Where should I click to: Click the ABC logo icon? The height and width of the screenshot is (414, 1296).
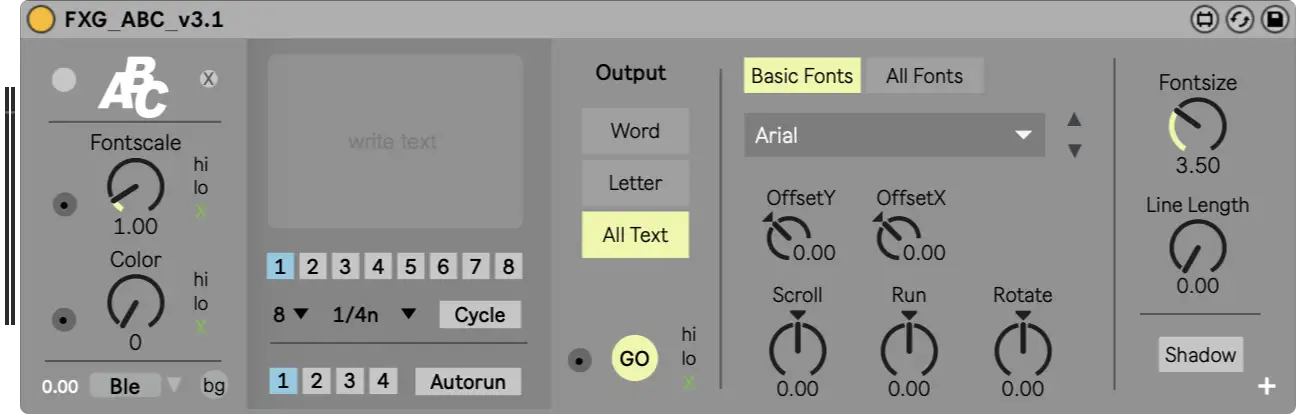click(x=132, y=88)
